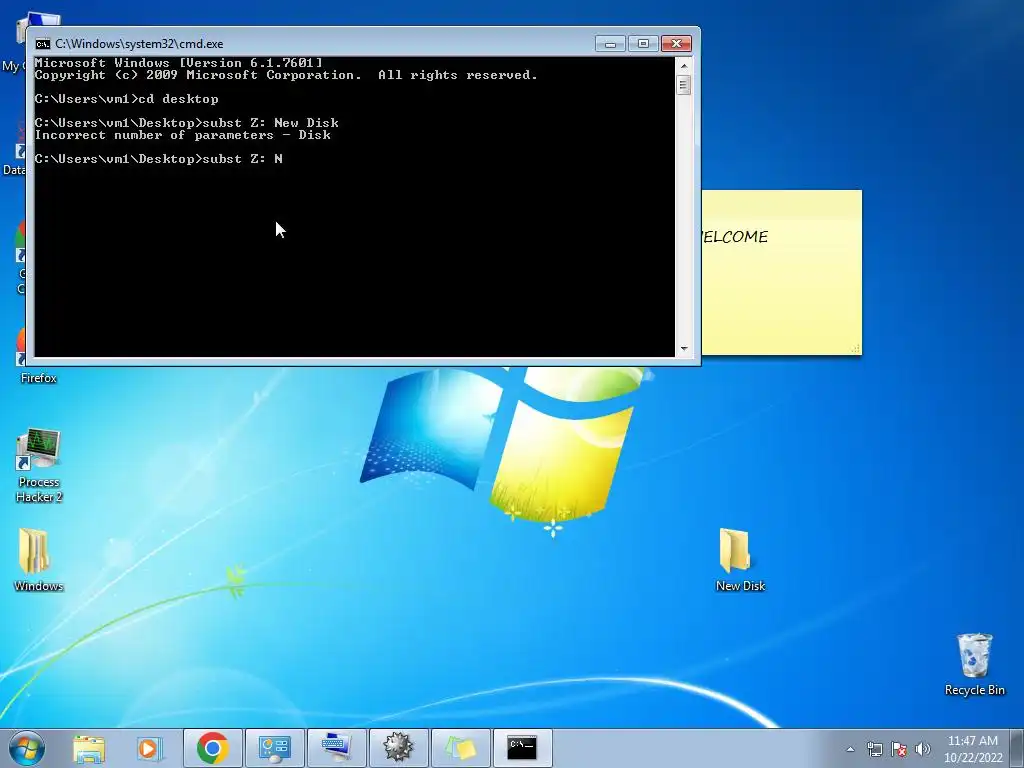
Task: Open the spiked gear taskbar application
Action: click(x=398, y=748)
